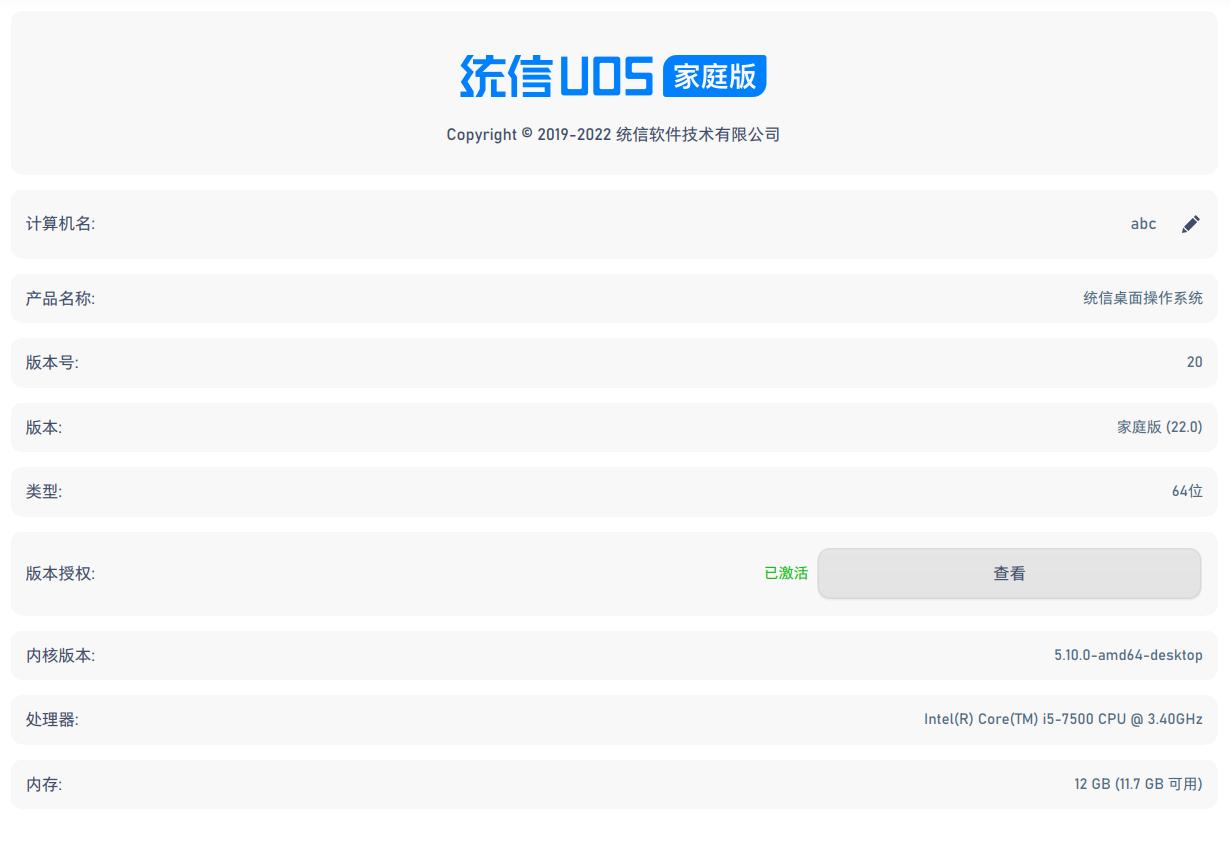Viewport: 1231px width, 855px height.
Task: Click the 产品名称 label
Action: tap(60, 299)
